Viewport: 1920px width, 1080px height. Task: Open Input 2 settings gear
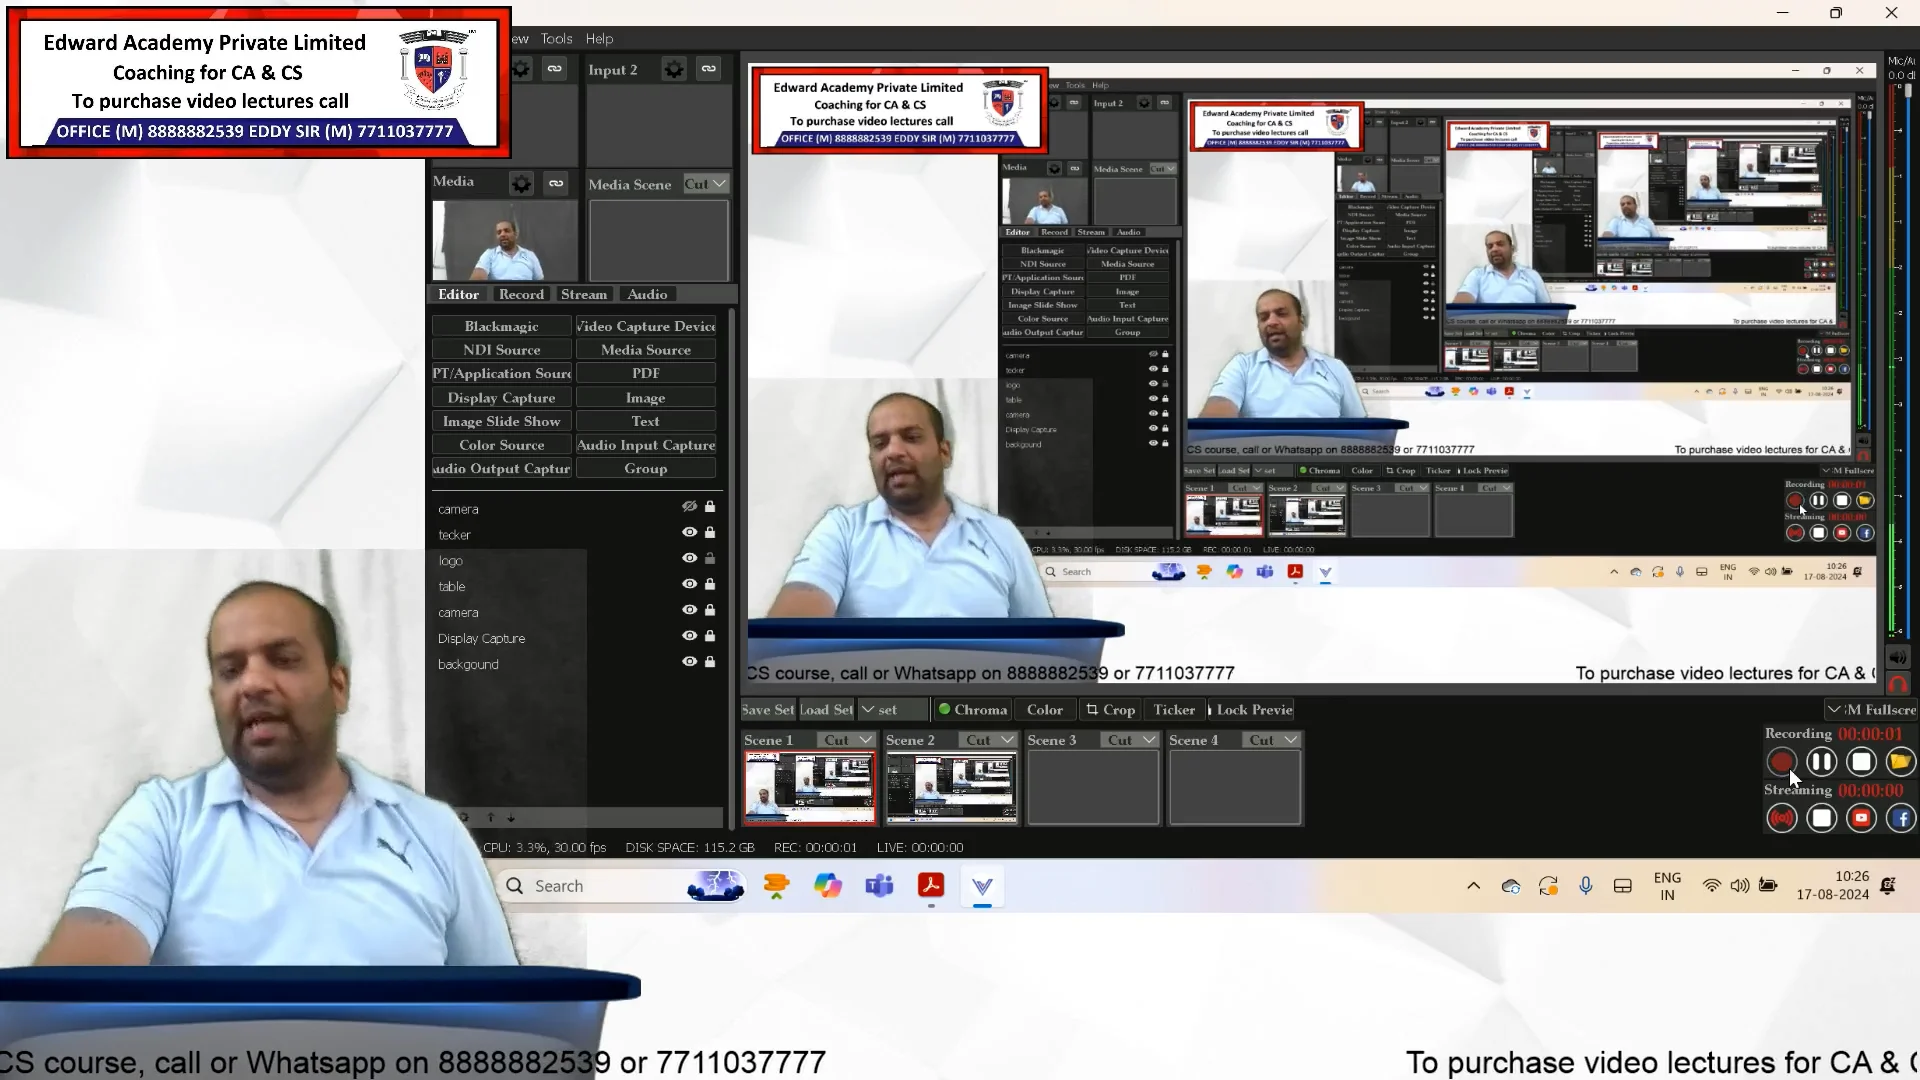(674, 69)
